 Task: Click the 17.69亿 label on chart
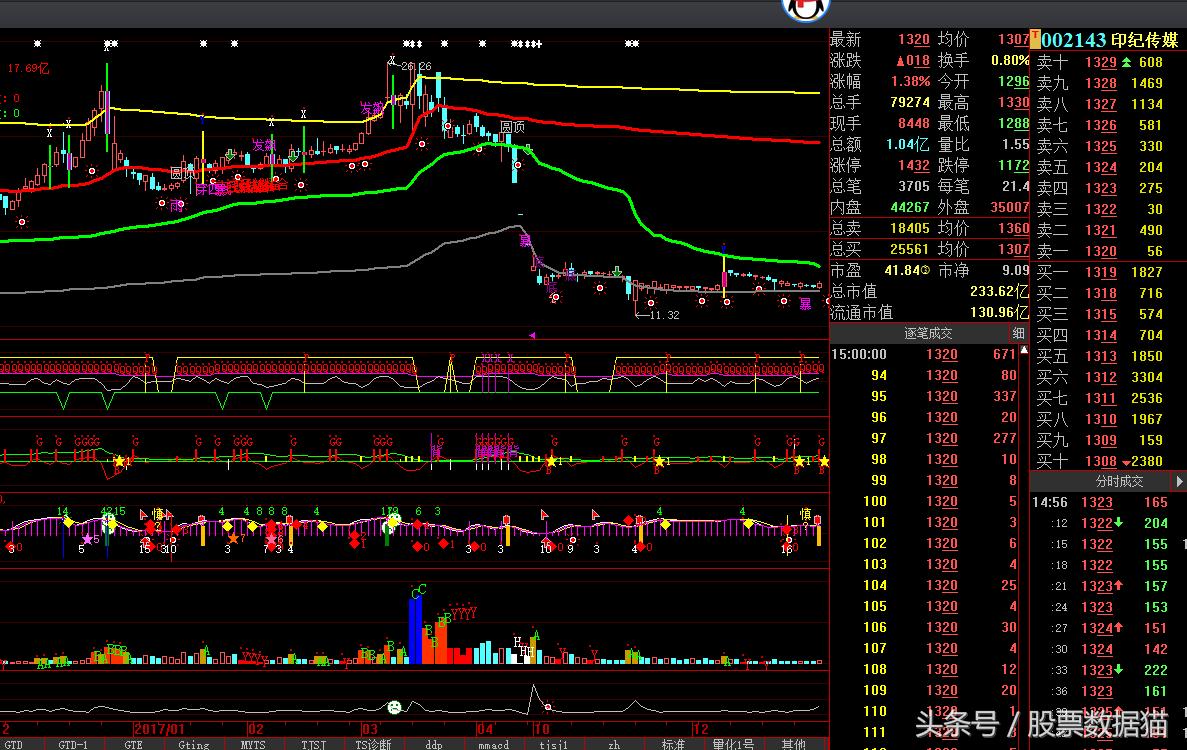(x=28, y=68)
